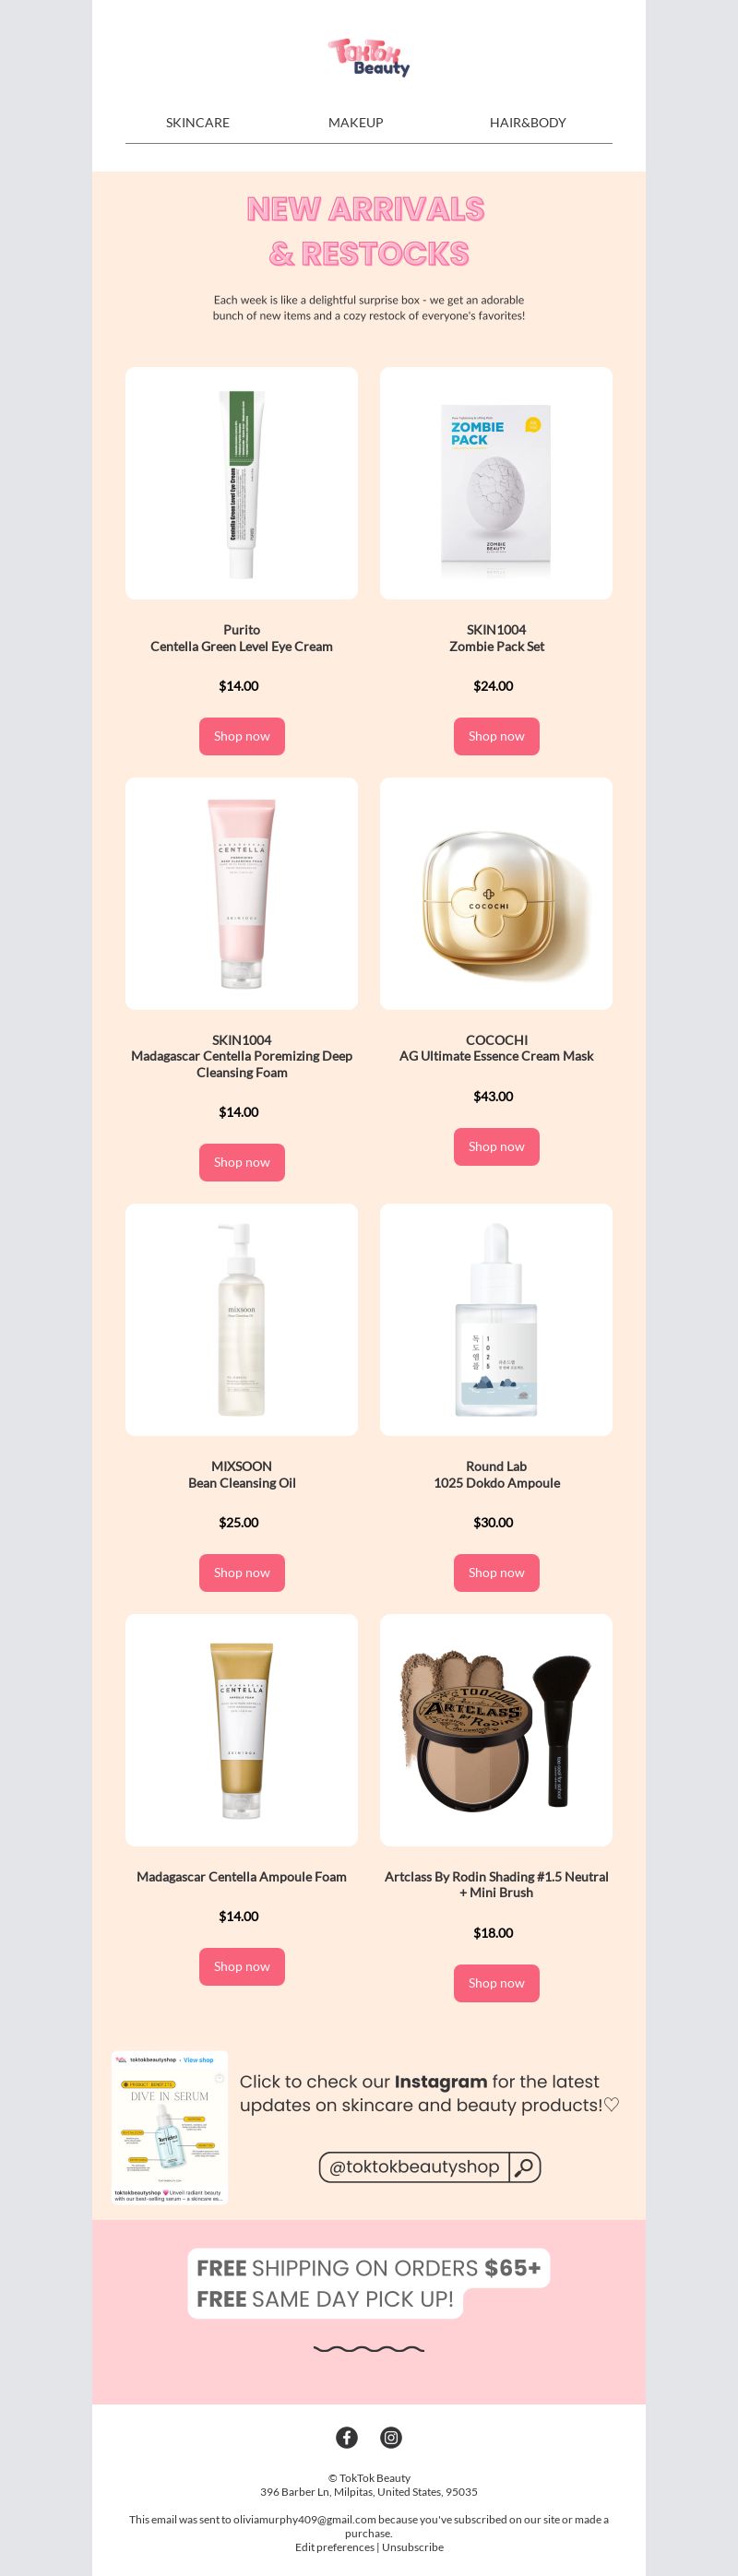Click the magnifier icon beside @toktokbeautyshop
This screenshot has height=2576, width=738.
coord(525,2167)
